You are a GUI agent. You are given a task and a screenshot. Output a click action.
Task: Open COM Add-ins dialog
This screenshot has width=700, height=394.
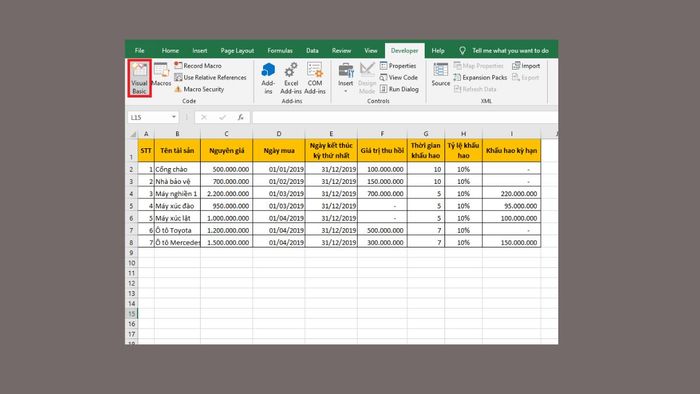coord(315,79)
